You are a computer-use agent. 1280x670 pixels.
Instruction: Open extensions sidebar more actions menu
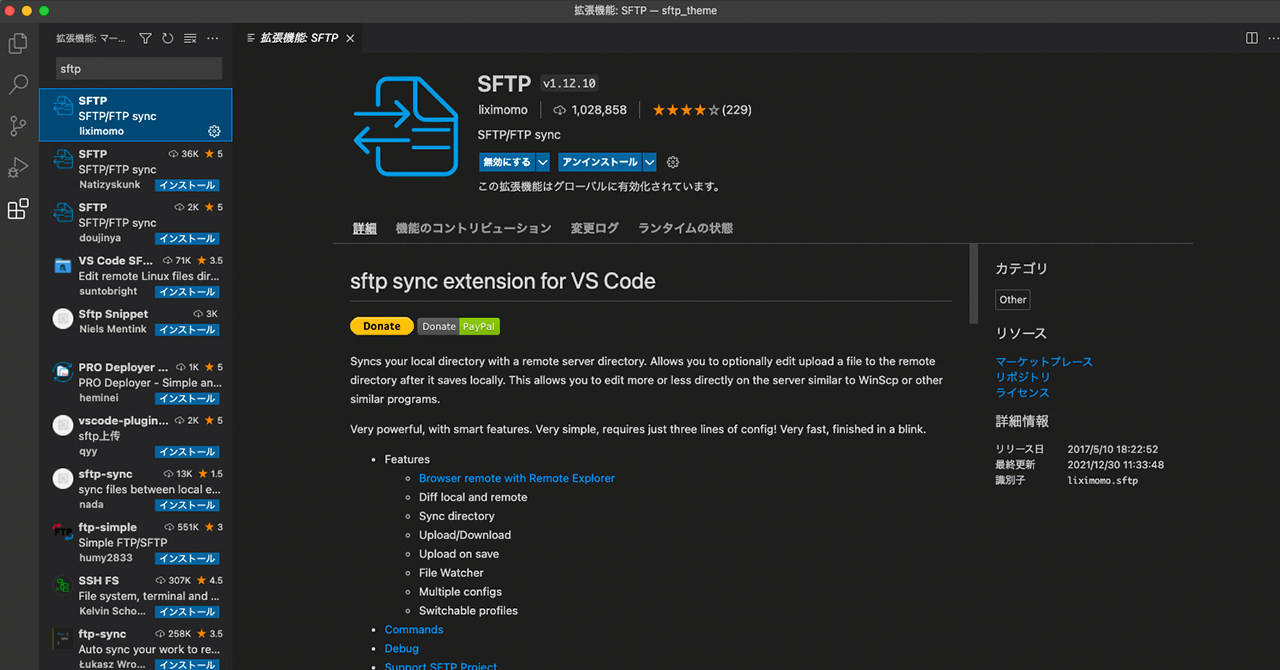(212, 38)
